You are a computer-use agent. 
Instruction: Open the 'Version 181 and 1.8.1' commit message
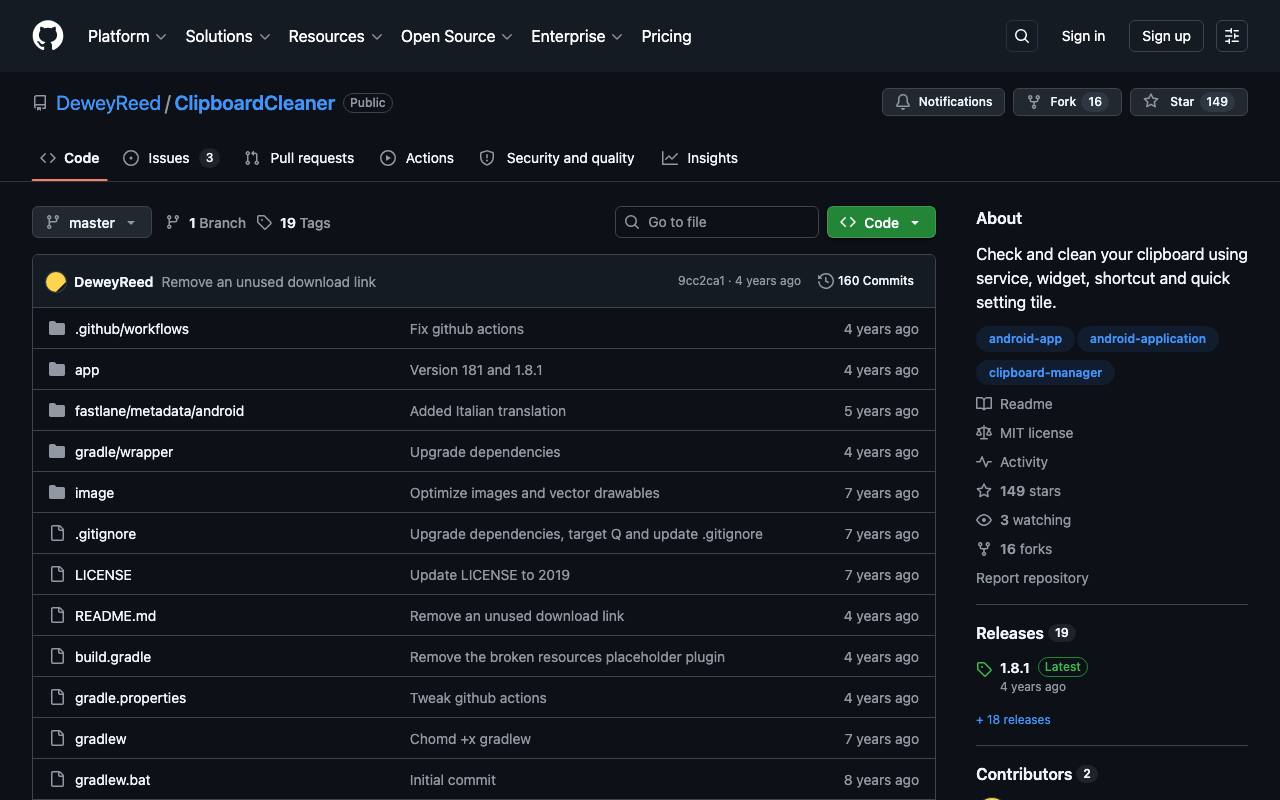[476, 370]
